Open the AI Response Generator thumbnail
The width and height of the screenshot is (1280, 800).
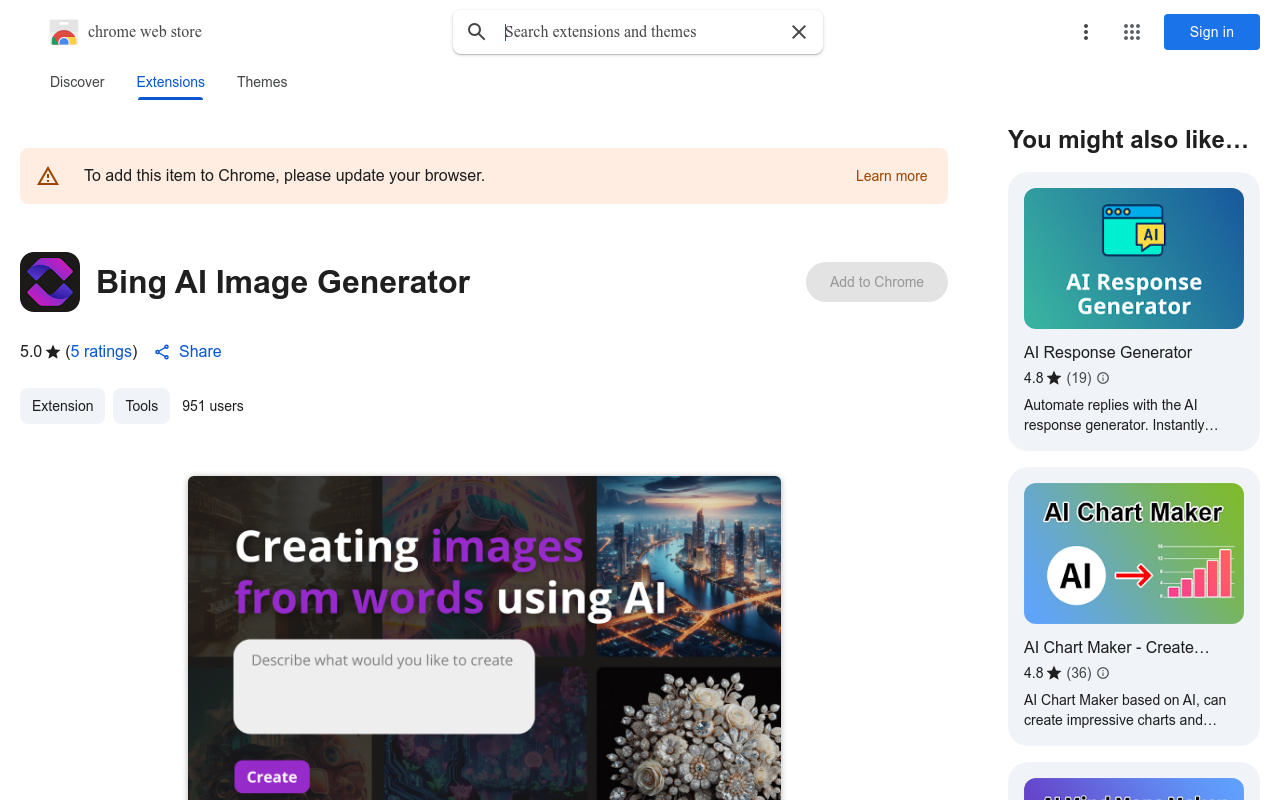click(x=1134, y=258)
